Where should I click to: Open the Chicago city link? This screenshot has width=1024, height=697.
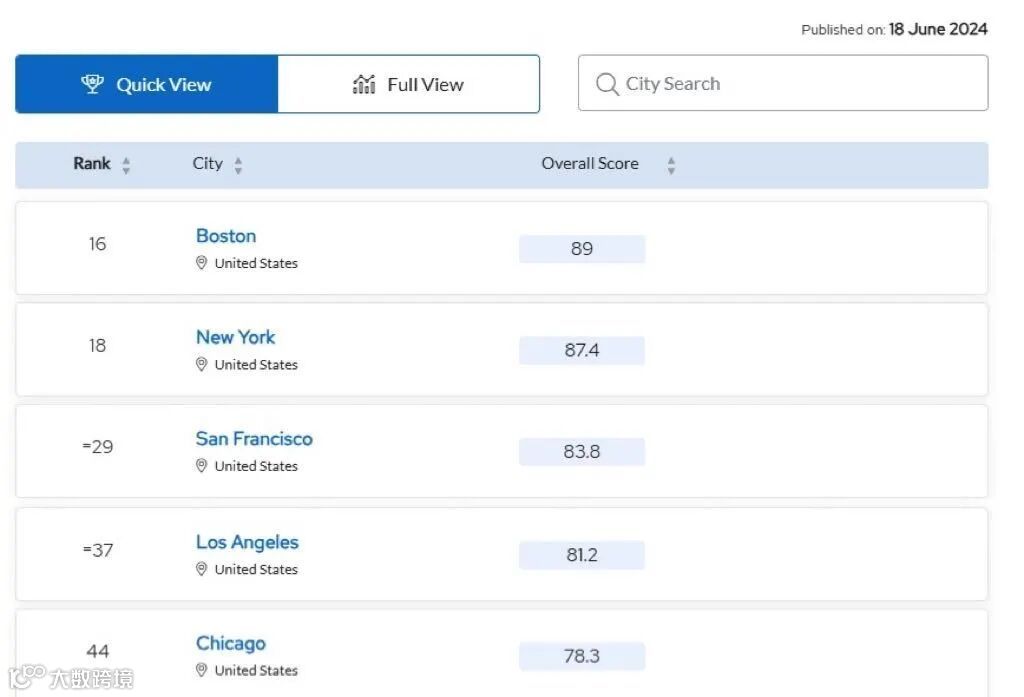pyautogui.click(x=231, y=643)
